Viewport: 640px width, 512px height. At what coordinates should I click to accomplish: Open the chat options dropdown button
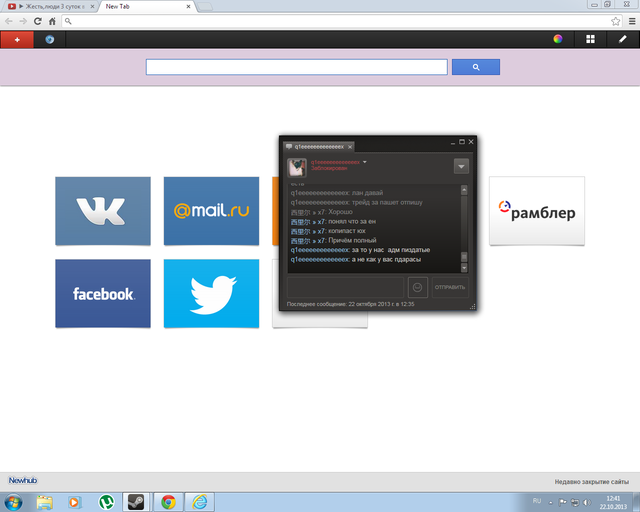461,167
